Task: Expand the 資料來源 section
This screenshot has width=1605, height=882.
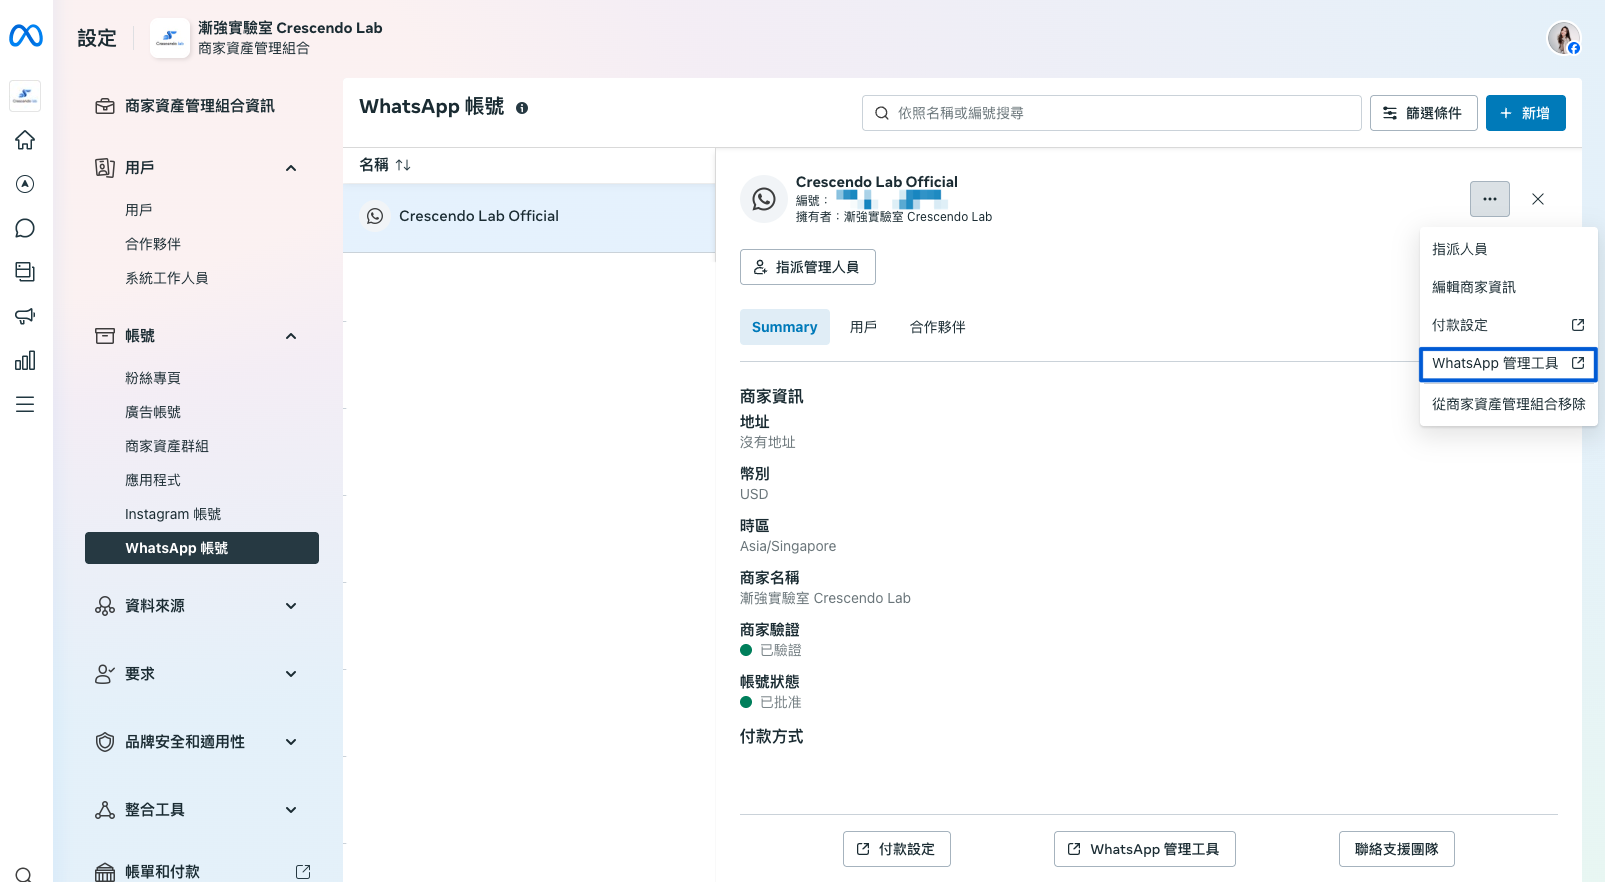Action: pyautogui.click(x=291, y=606)
